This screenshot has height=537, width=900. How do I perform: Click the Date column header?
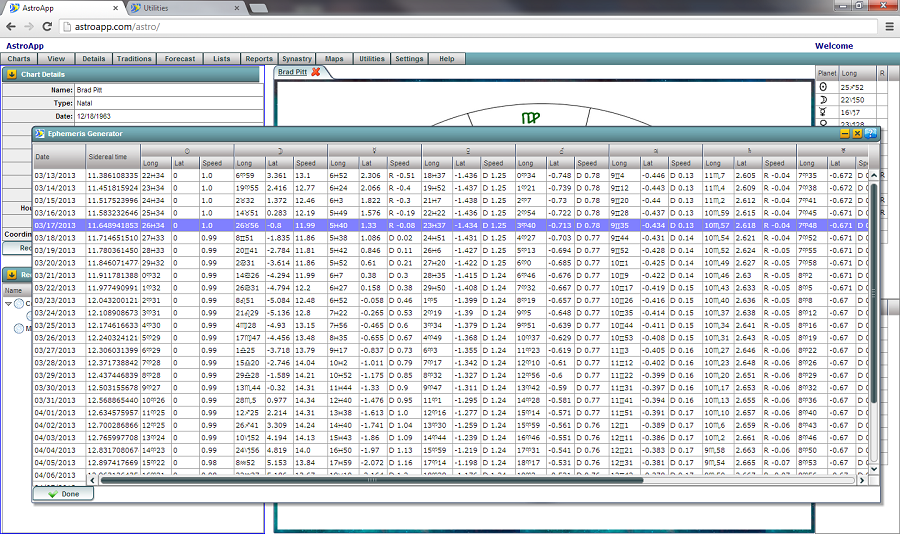(43, 157)
